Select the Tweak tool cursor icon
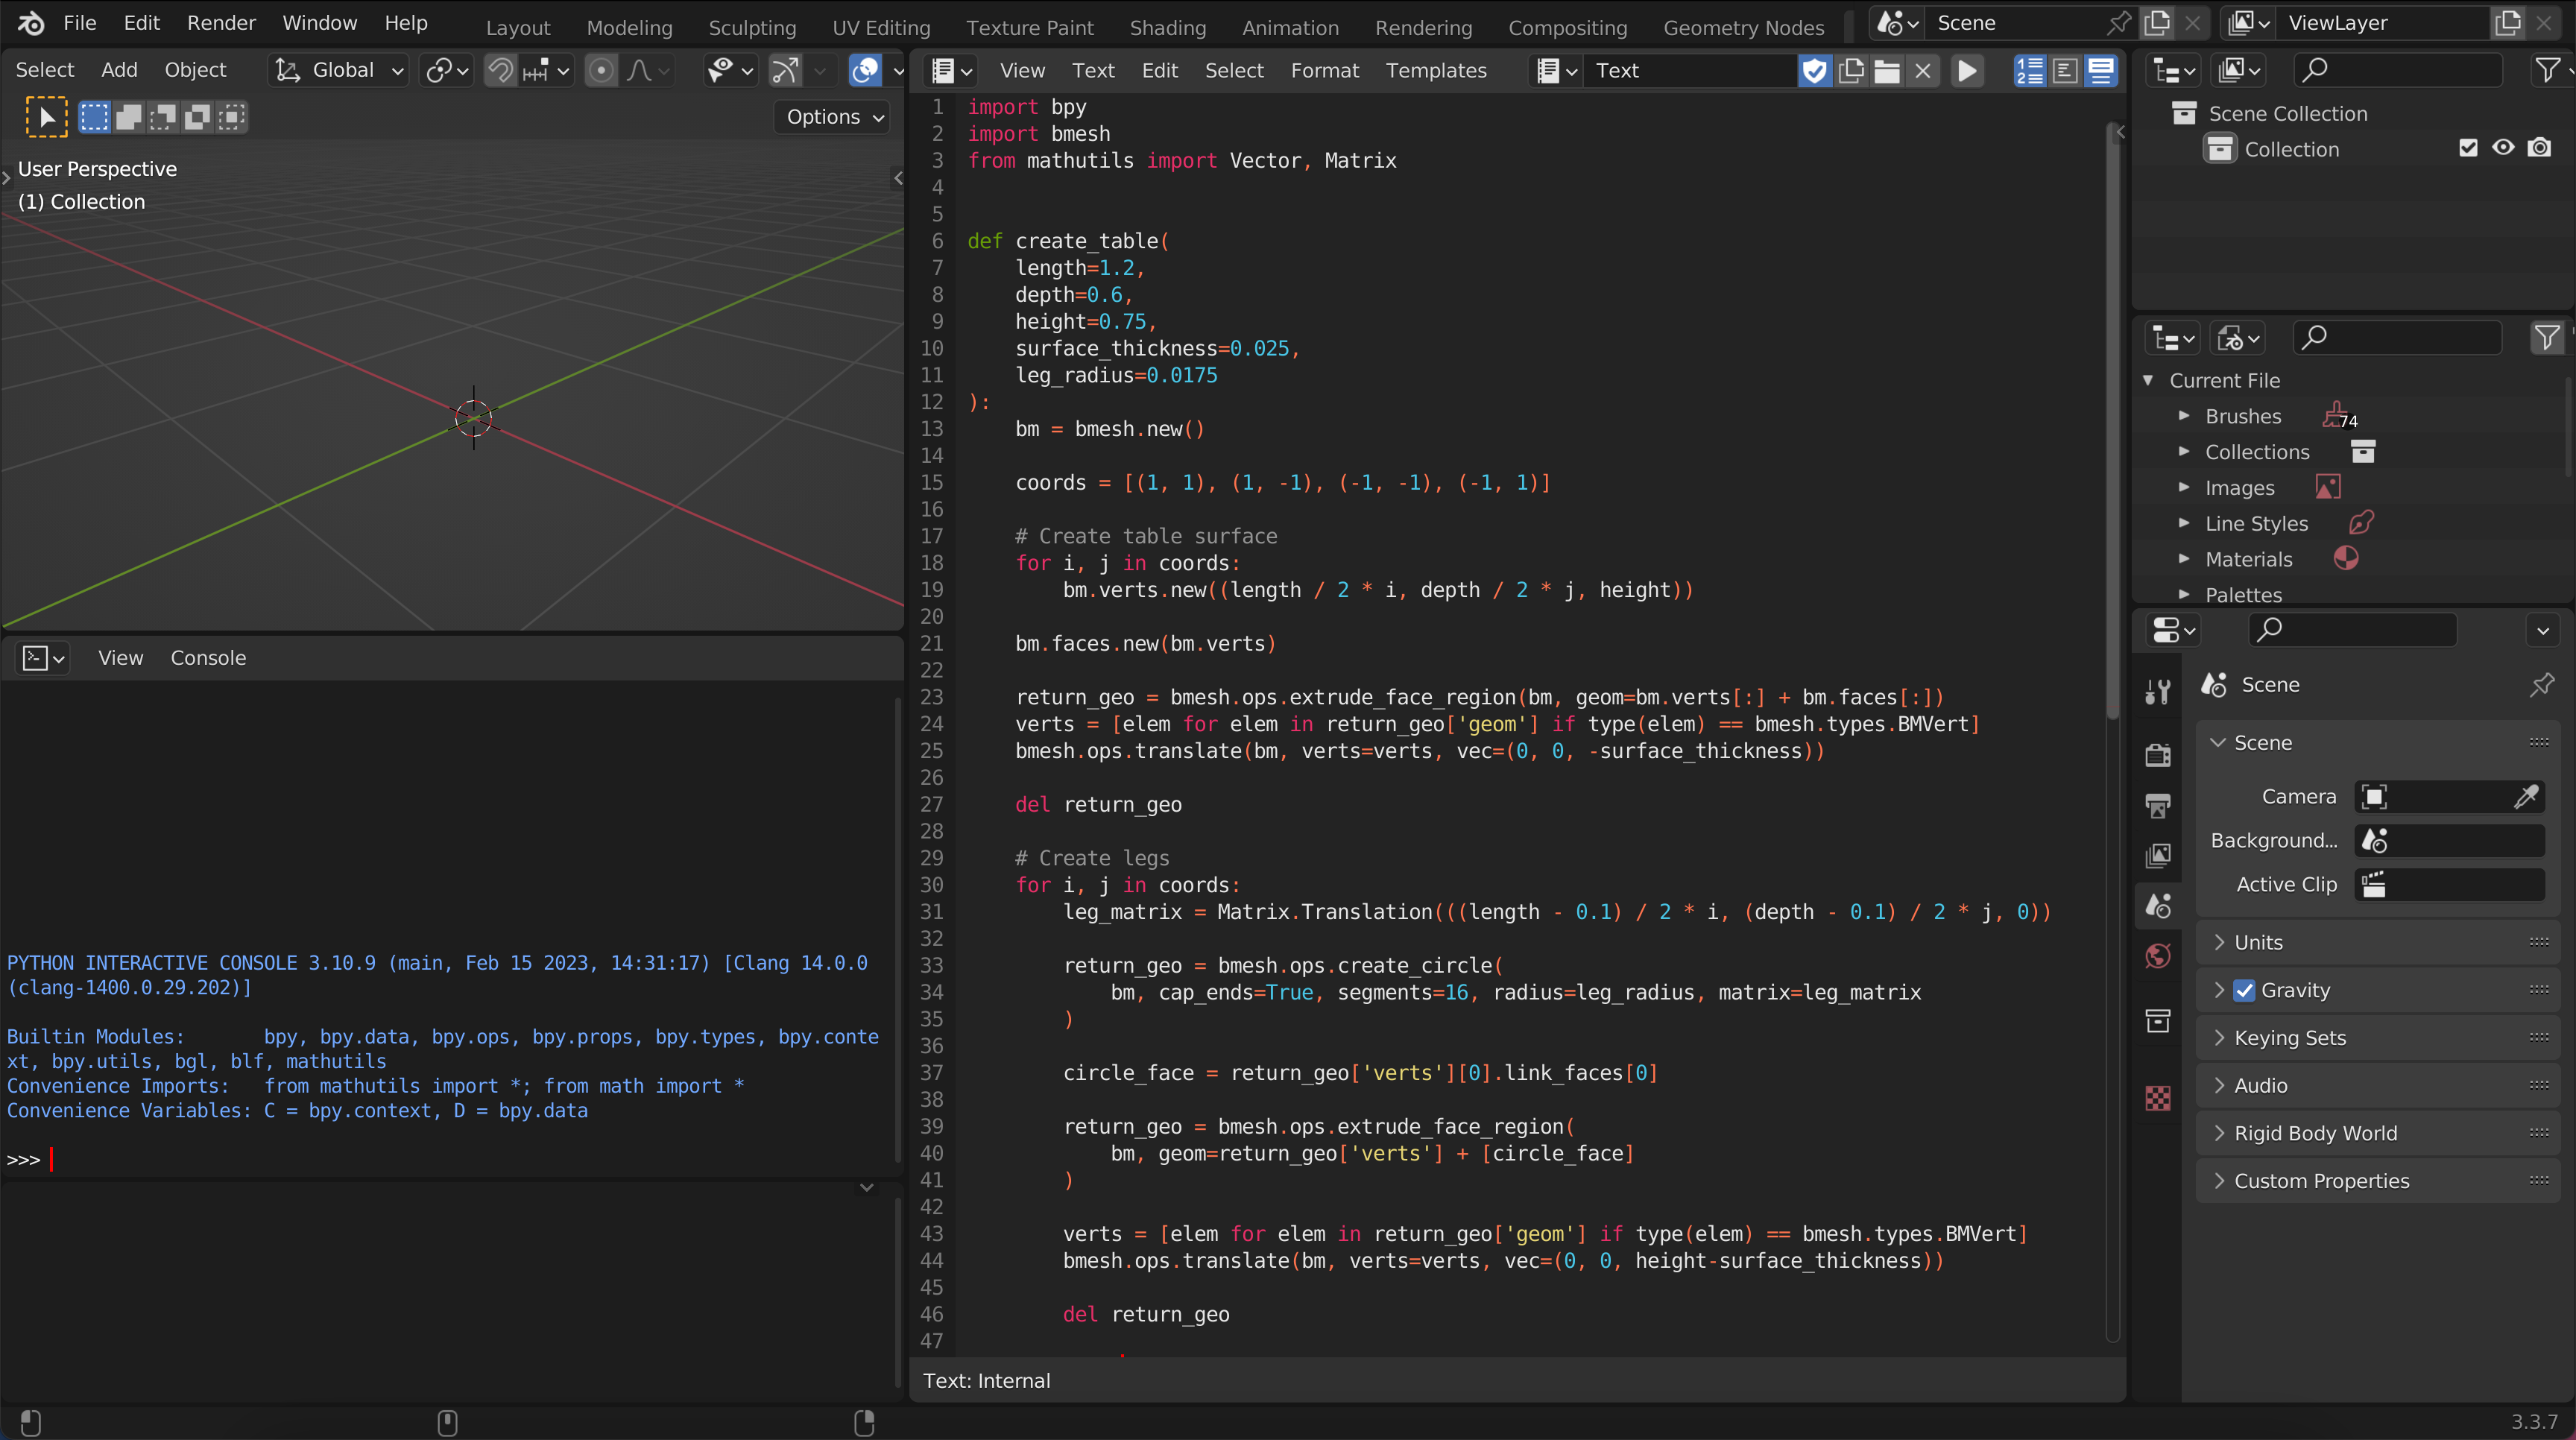This screenshot has height=1440, width=2576. [x=46, y=117]
